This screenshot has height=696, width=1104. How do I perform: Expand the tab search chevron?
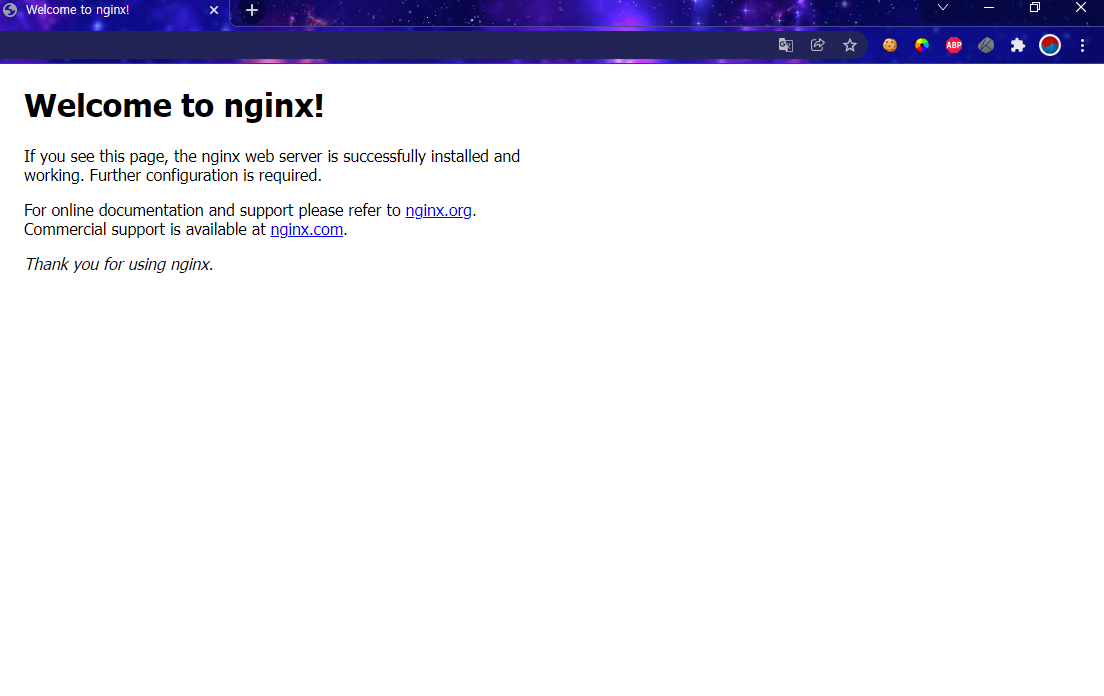(x=943, y=7)
